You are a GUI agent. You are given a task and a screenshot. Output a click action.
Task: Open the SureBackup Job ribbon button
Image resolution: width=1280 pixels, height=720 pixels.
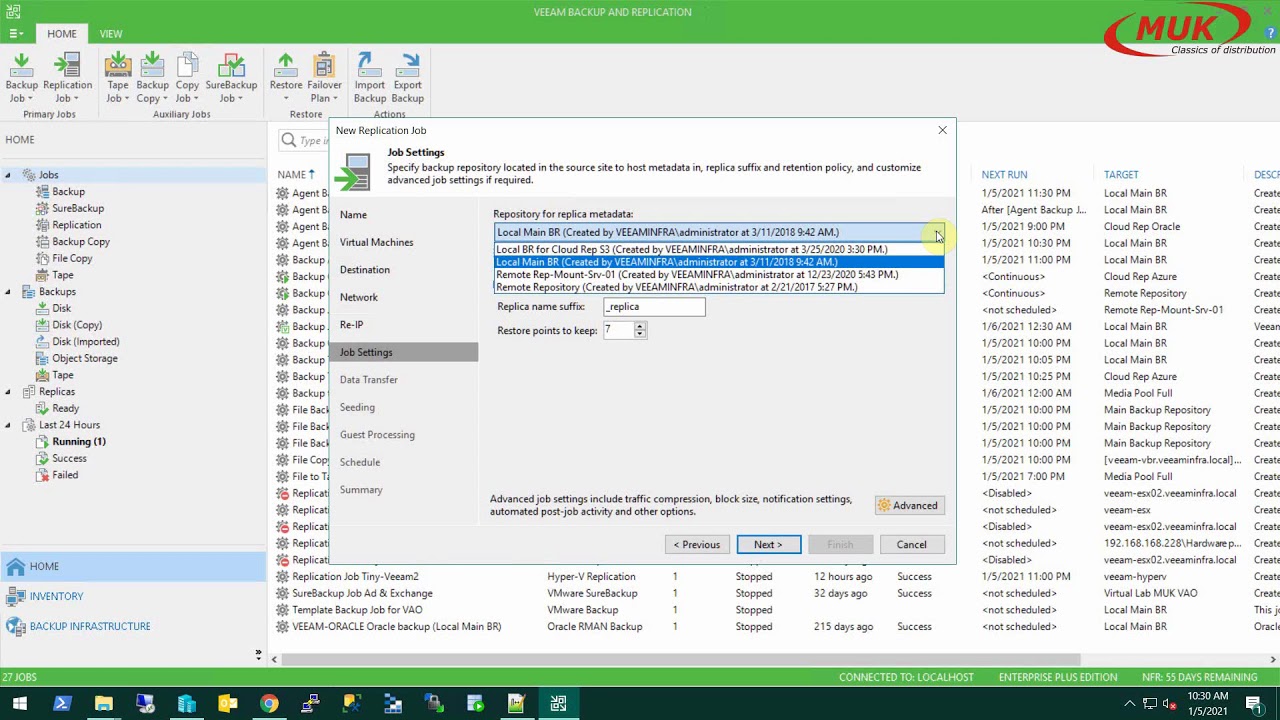tap(231, 77)
